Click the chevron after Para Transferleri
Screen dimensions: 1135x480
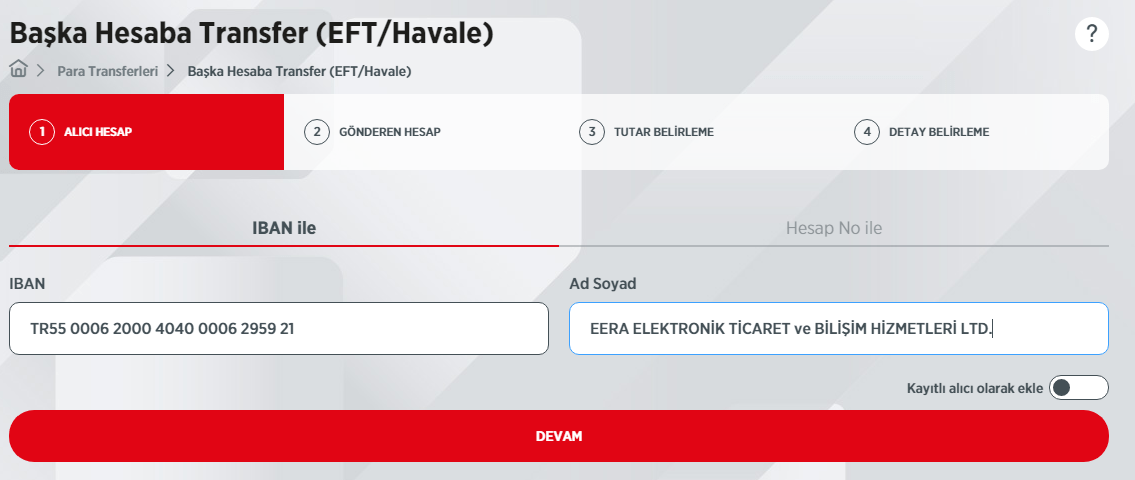[x=171, y=71]
